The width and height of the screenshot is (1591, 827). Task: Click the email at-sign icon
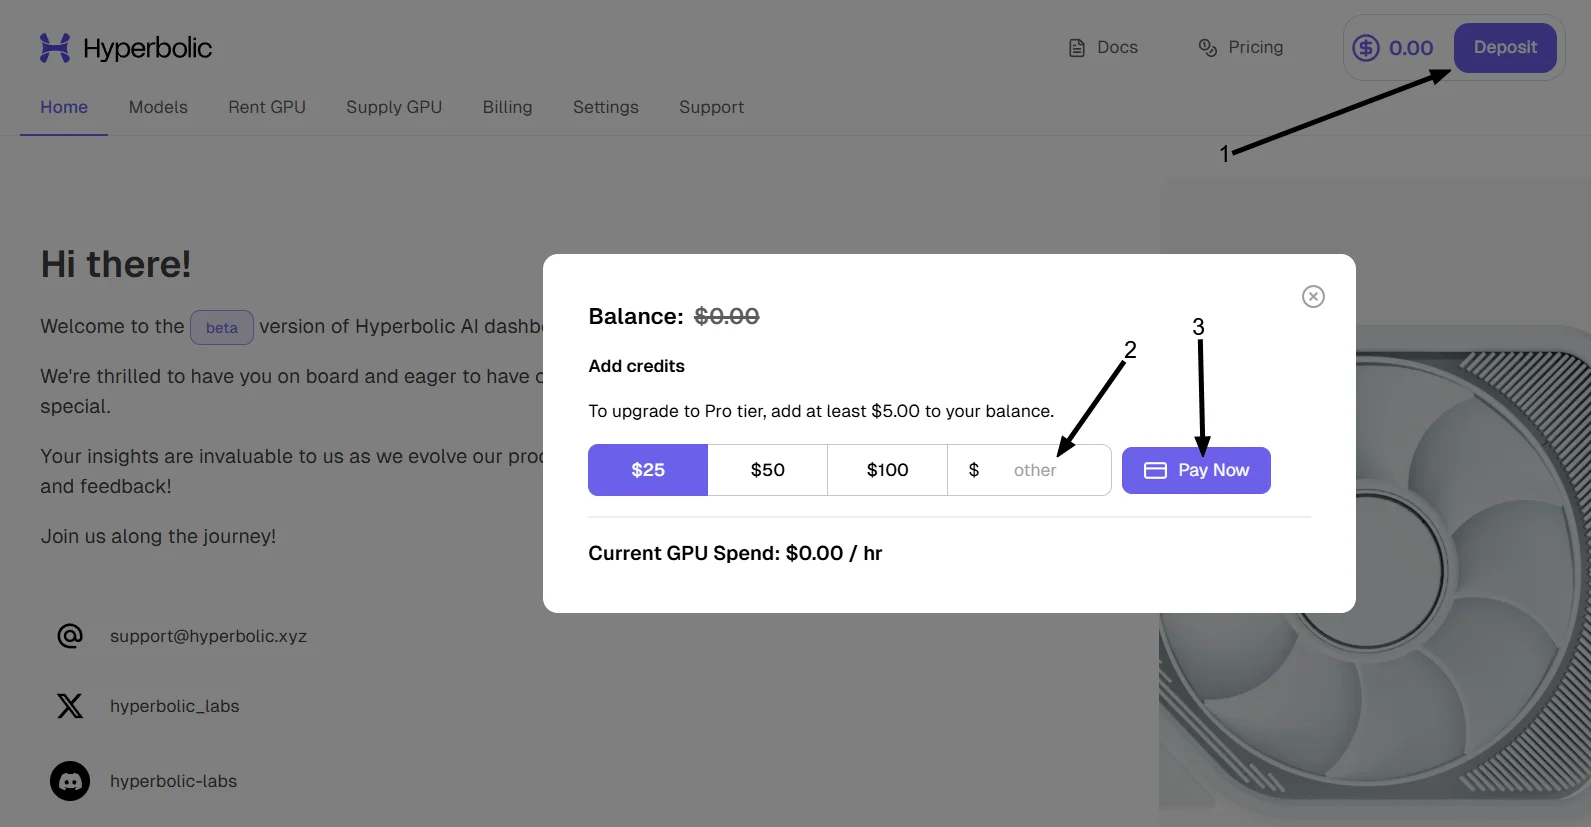70,636
